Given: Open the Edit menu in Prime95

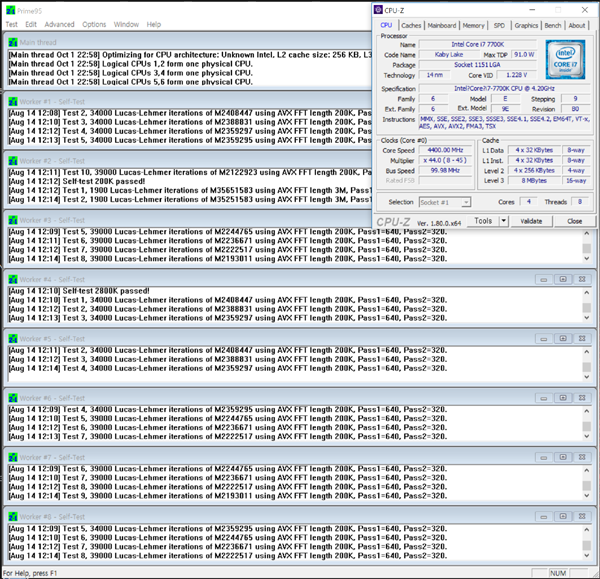Looking at the screenshot, I should click(x=31, y=24).
